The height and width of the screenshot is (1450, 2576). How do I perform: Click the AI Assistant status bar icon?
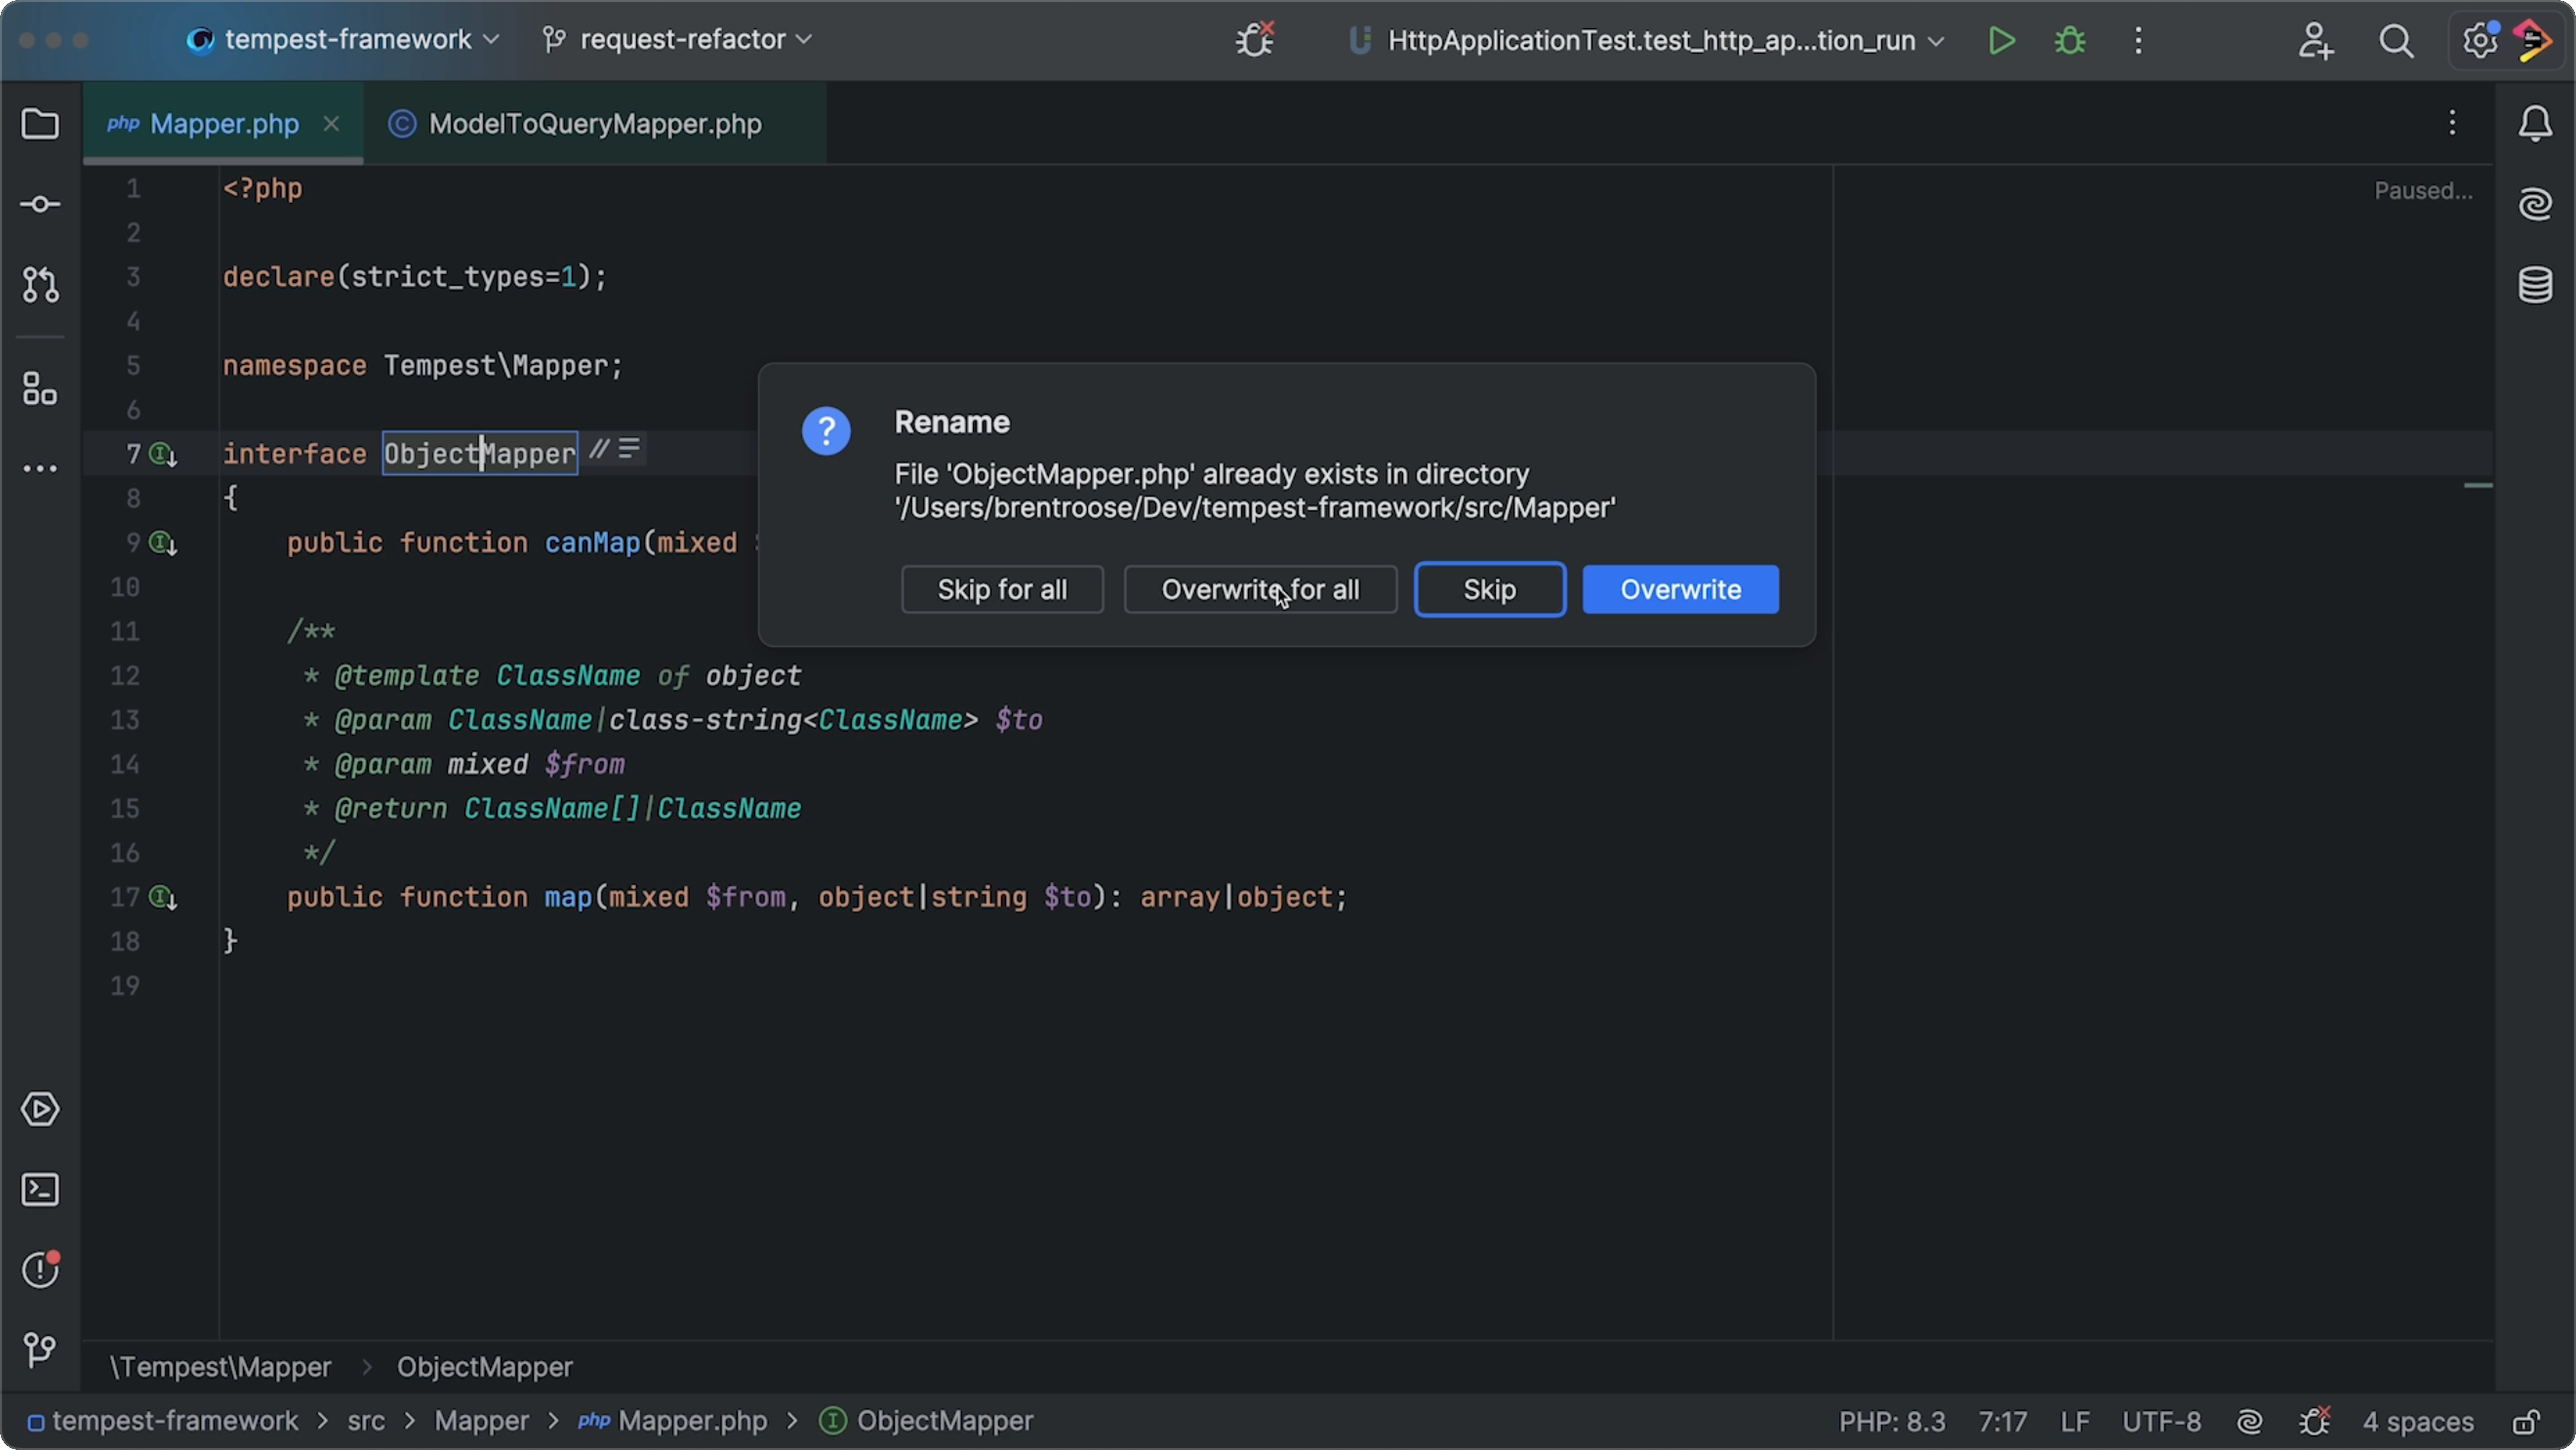[x=2249, y=1421]
